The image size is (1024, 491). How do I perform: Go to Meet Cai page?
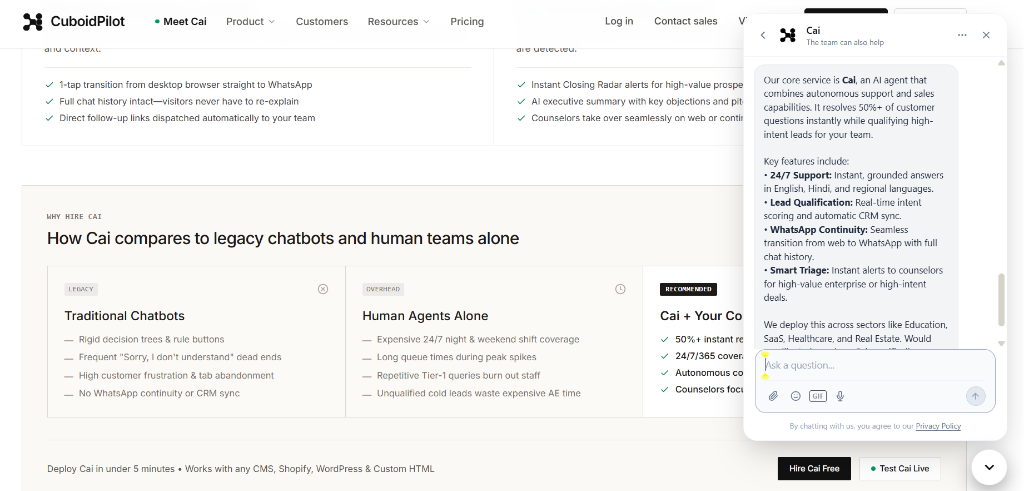[x=181, y=22]
